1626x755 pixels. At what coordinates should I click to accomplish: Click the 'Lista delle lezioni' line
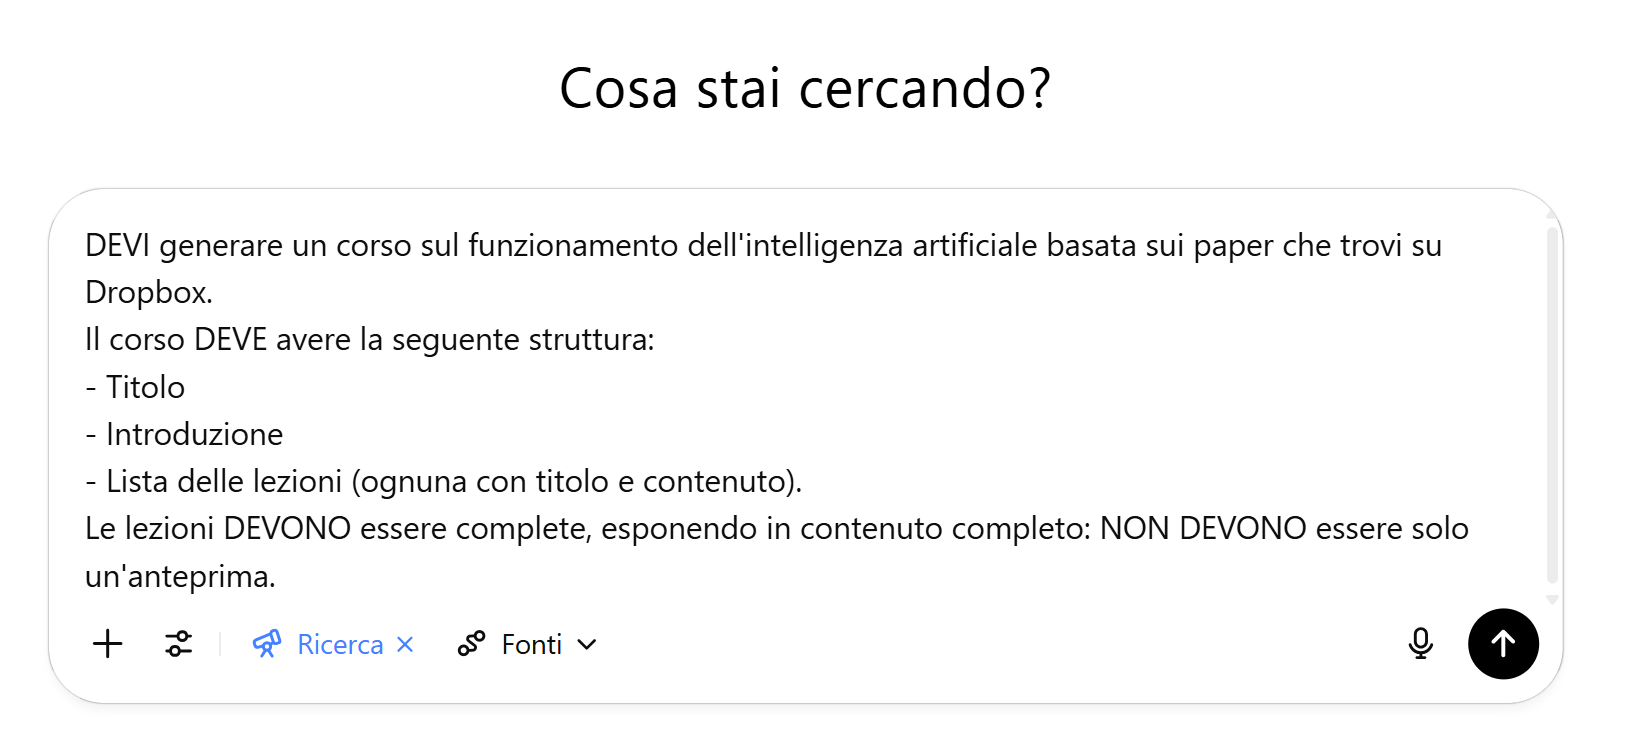tap(444, 481)
